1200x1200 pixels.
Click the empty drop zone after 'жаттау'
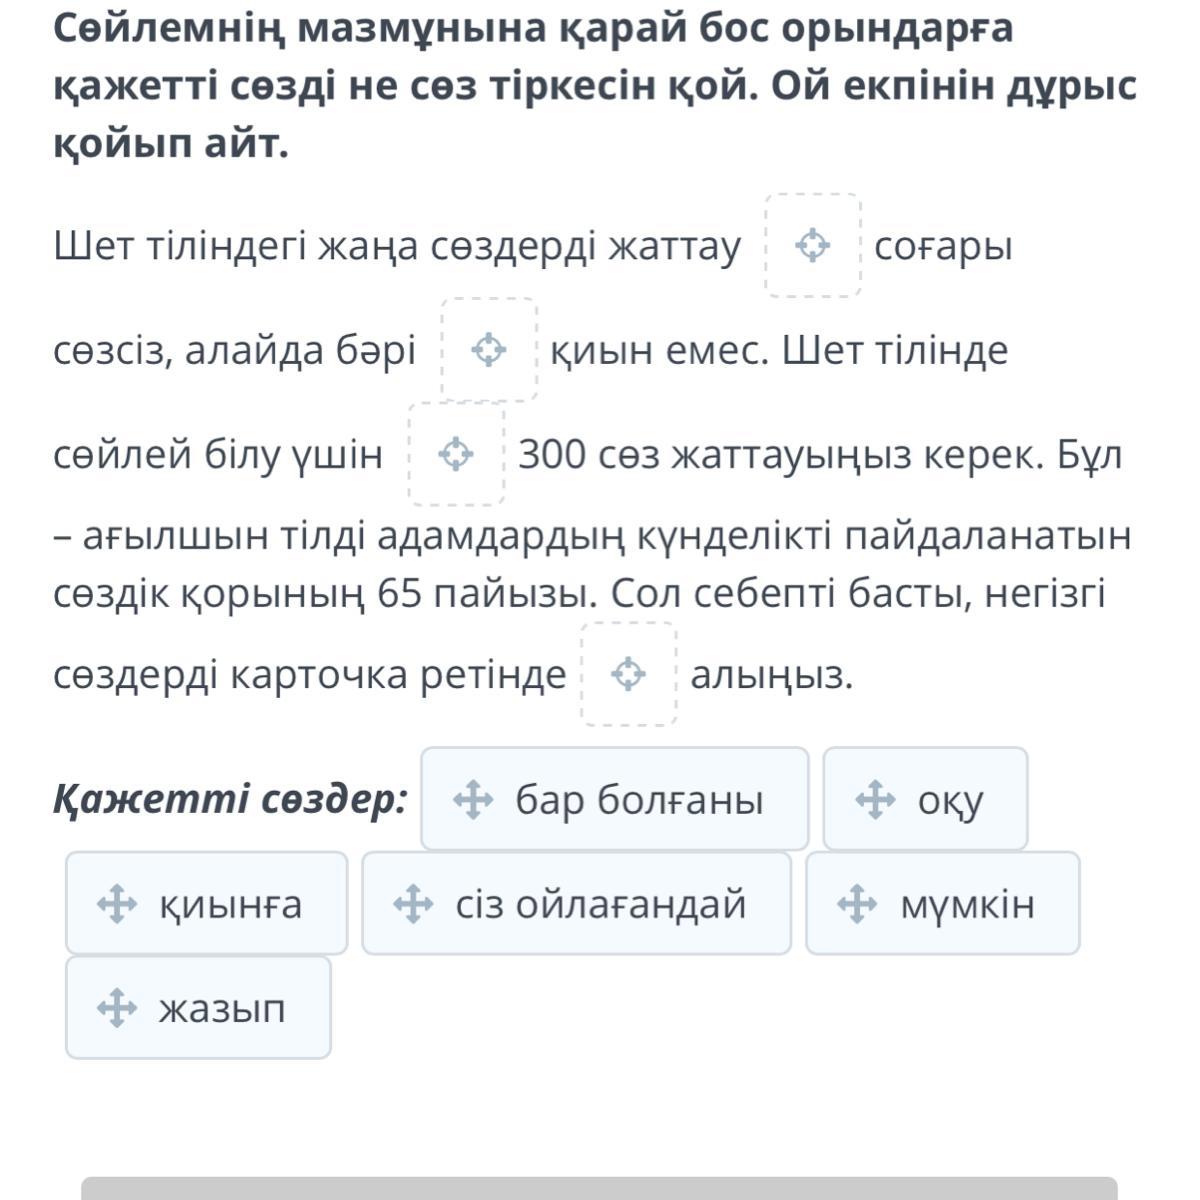pos(813,245)
